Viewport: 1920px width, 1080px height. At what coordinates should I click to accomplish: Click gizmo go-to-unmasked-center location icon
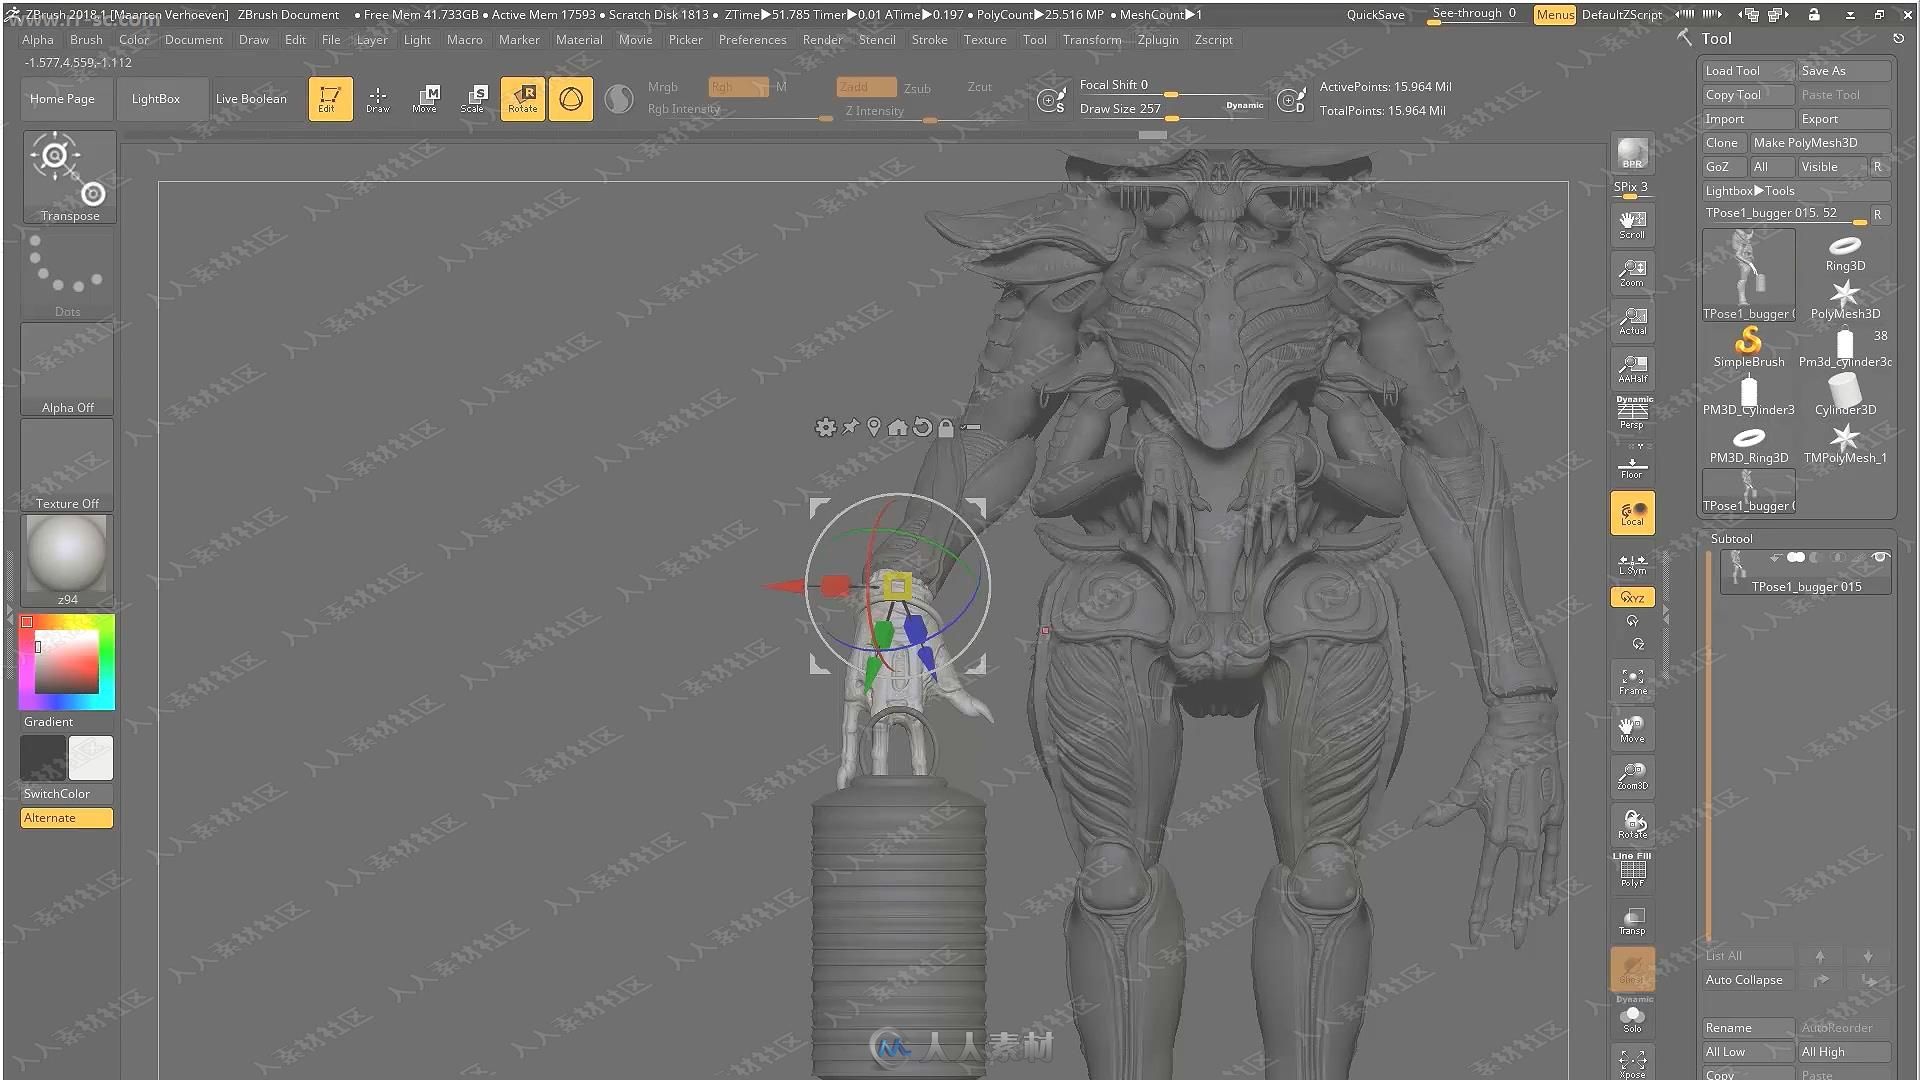[x=874, y=428]
